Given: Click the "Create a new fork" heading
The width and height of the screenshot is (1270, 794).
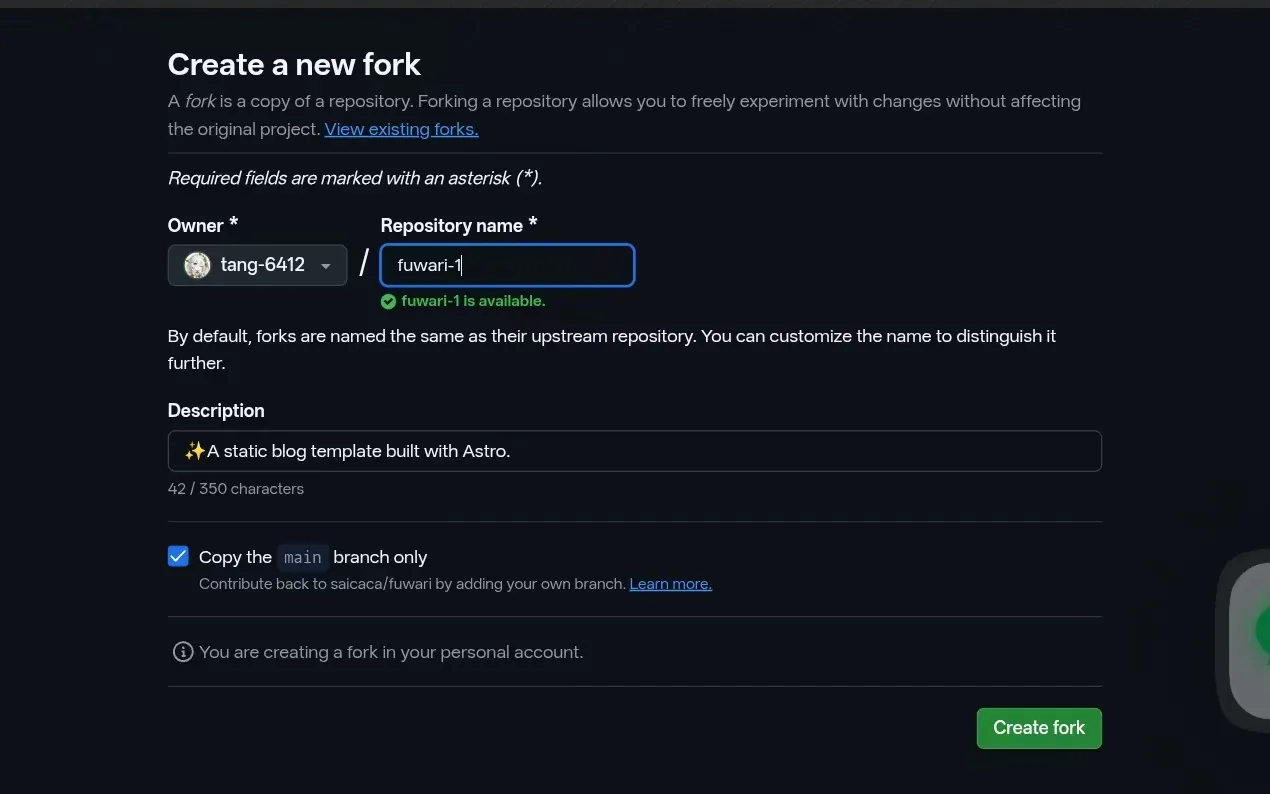Looking at the screenshot, I should (x=294, y=64).
